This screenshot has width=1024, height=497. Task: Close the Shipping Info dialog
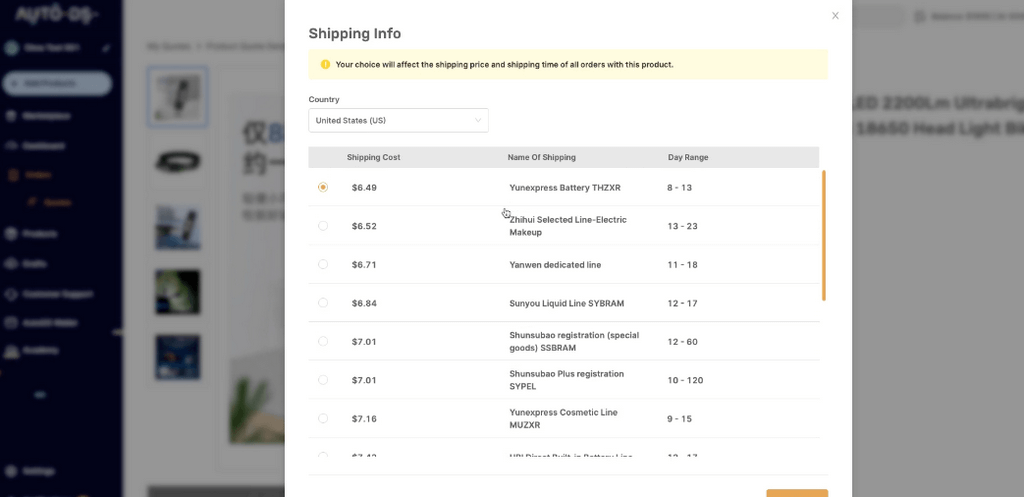coord(835,16)
